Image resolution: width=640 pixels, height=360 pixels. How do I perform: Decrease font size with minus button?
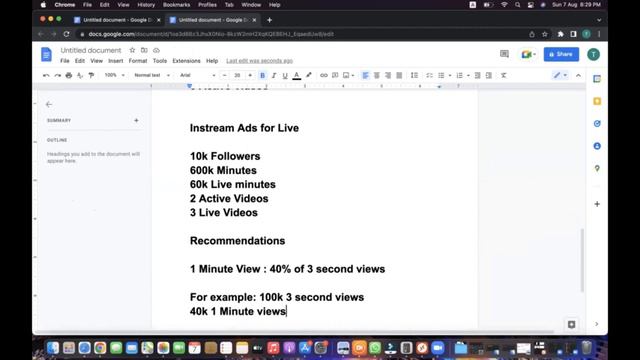tap(224, 75)
